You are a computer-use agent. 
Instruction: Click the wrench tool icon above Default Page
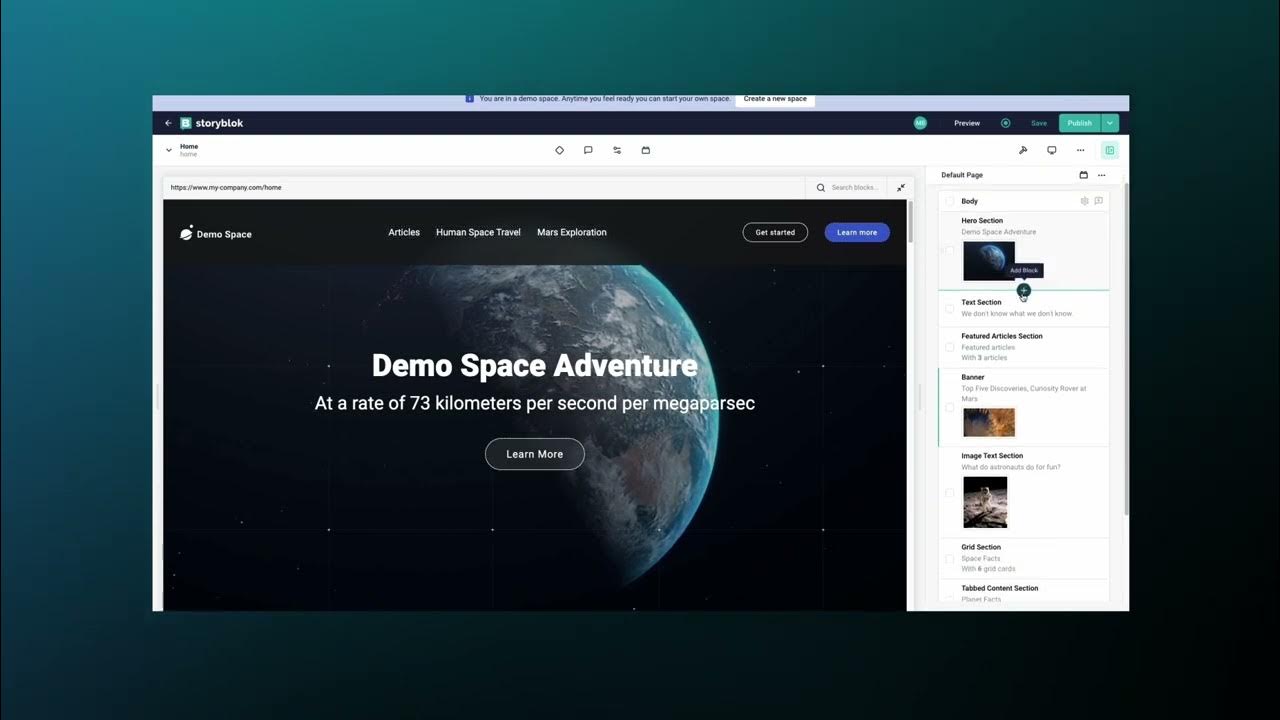coord(1023,149)
